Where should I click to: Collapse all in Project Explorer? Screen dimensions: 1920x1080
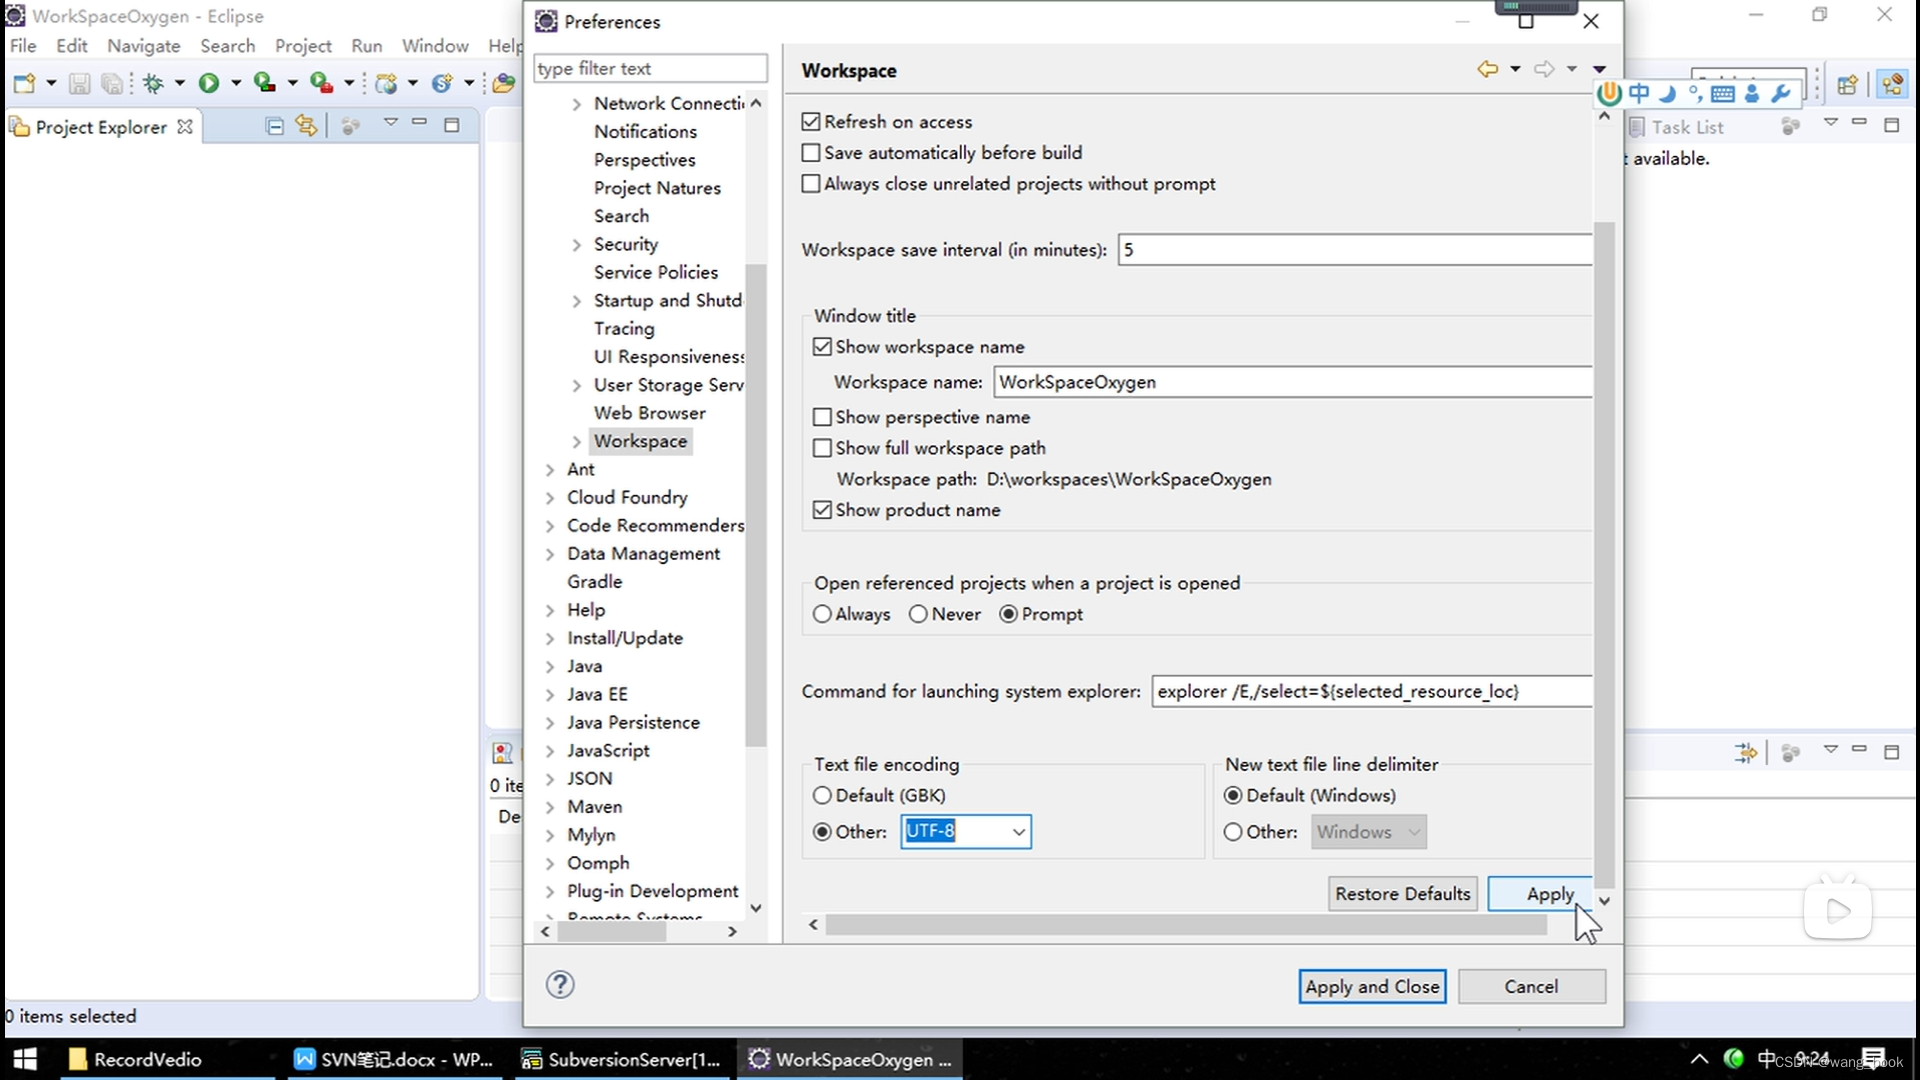coord(275,126)
